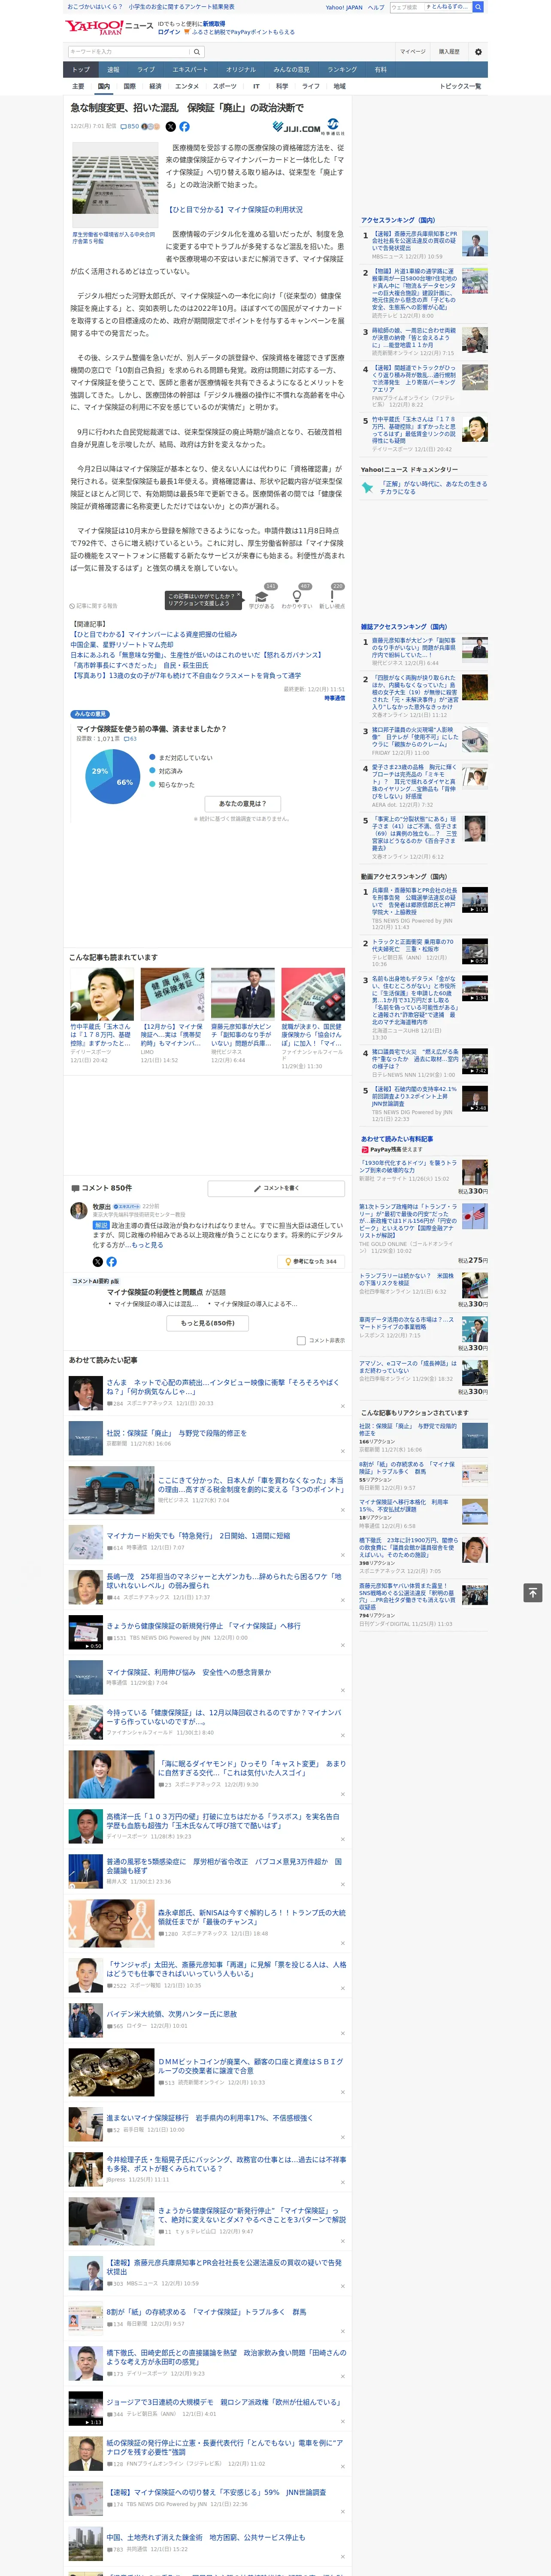Open the みんなの意見 nav tab
This screenshot has height=2576, width=551.
[292, 70]
